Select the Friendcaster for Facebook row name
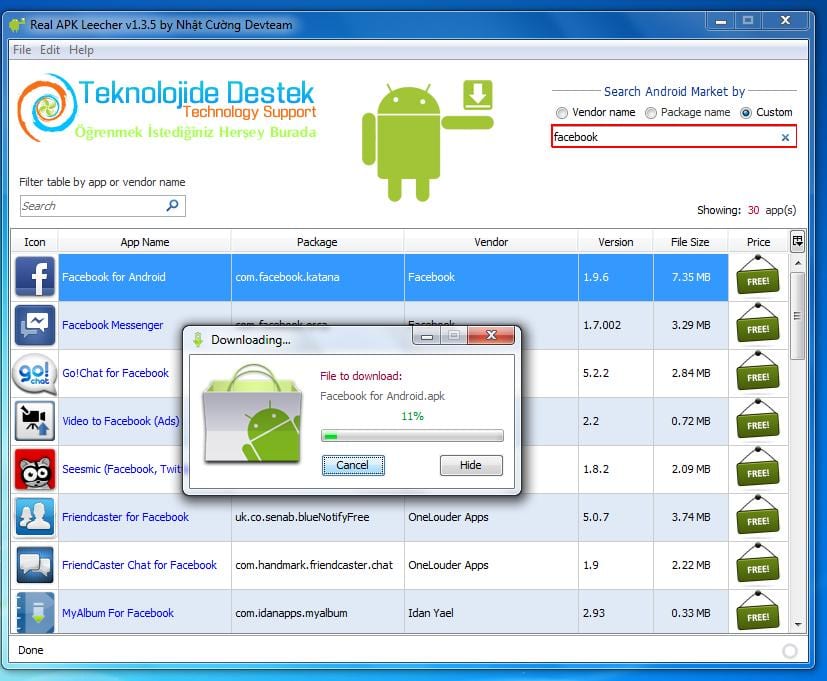 click(126, 517)
